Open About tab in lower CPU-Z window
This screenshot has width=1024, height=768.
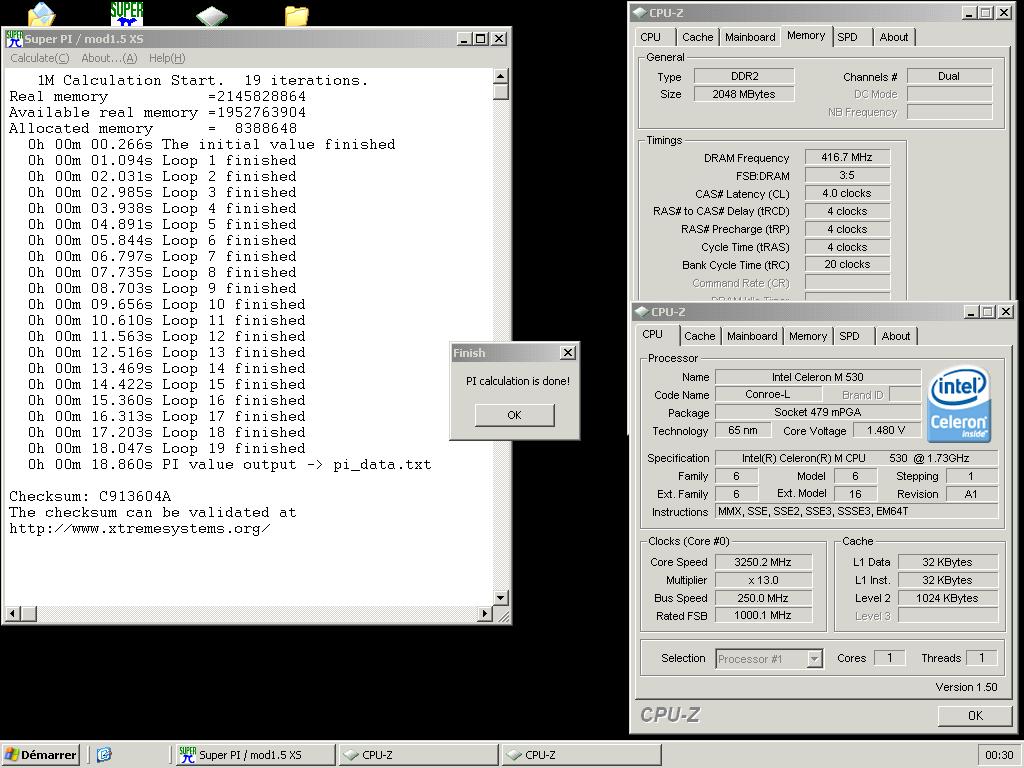pos(895,336)
